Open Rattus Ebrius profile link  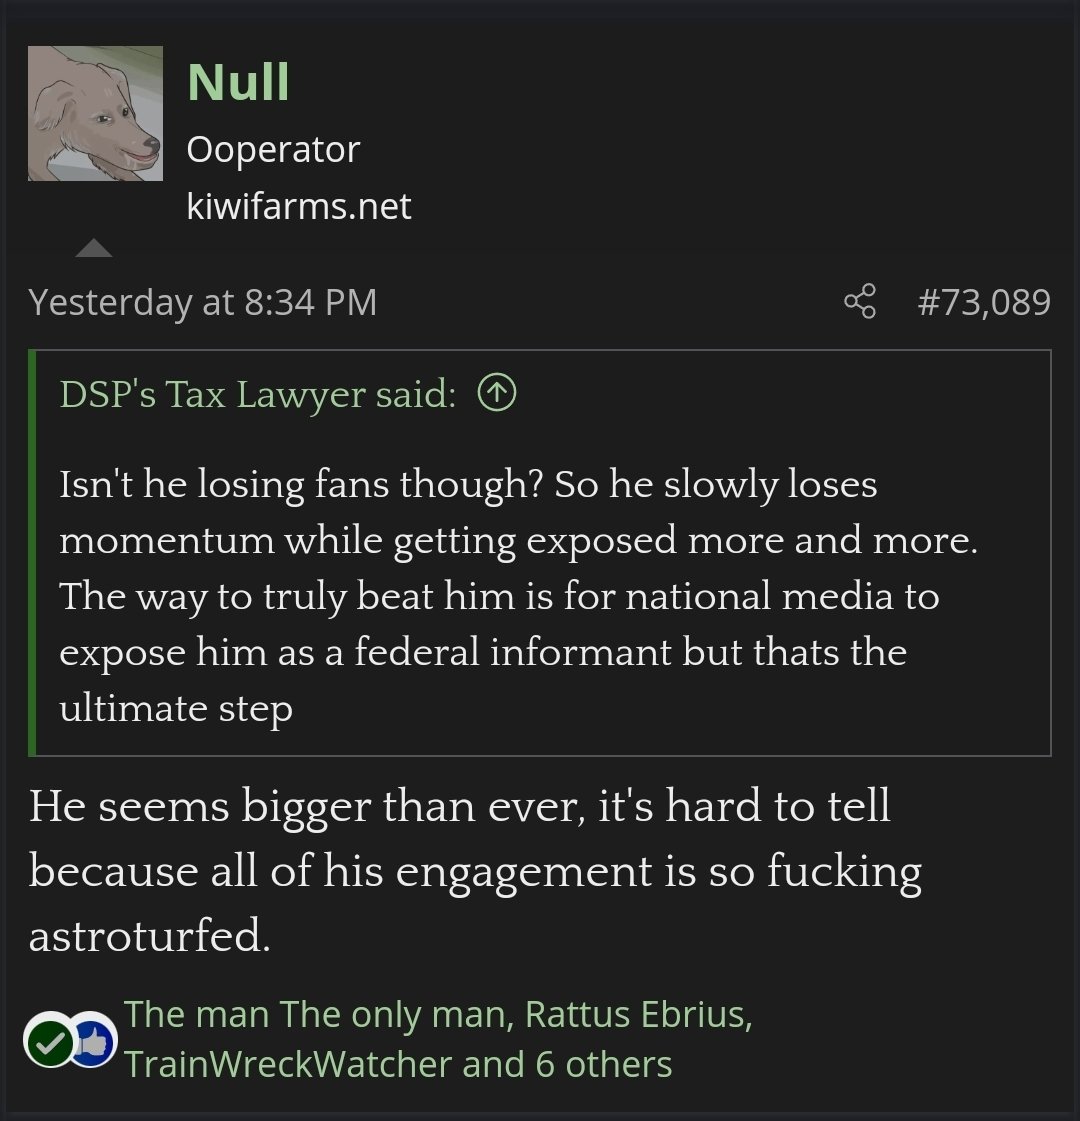(638, 1014)
